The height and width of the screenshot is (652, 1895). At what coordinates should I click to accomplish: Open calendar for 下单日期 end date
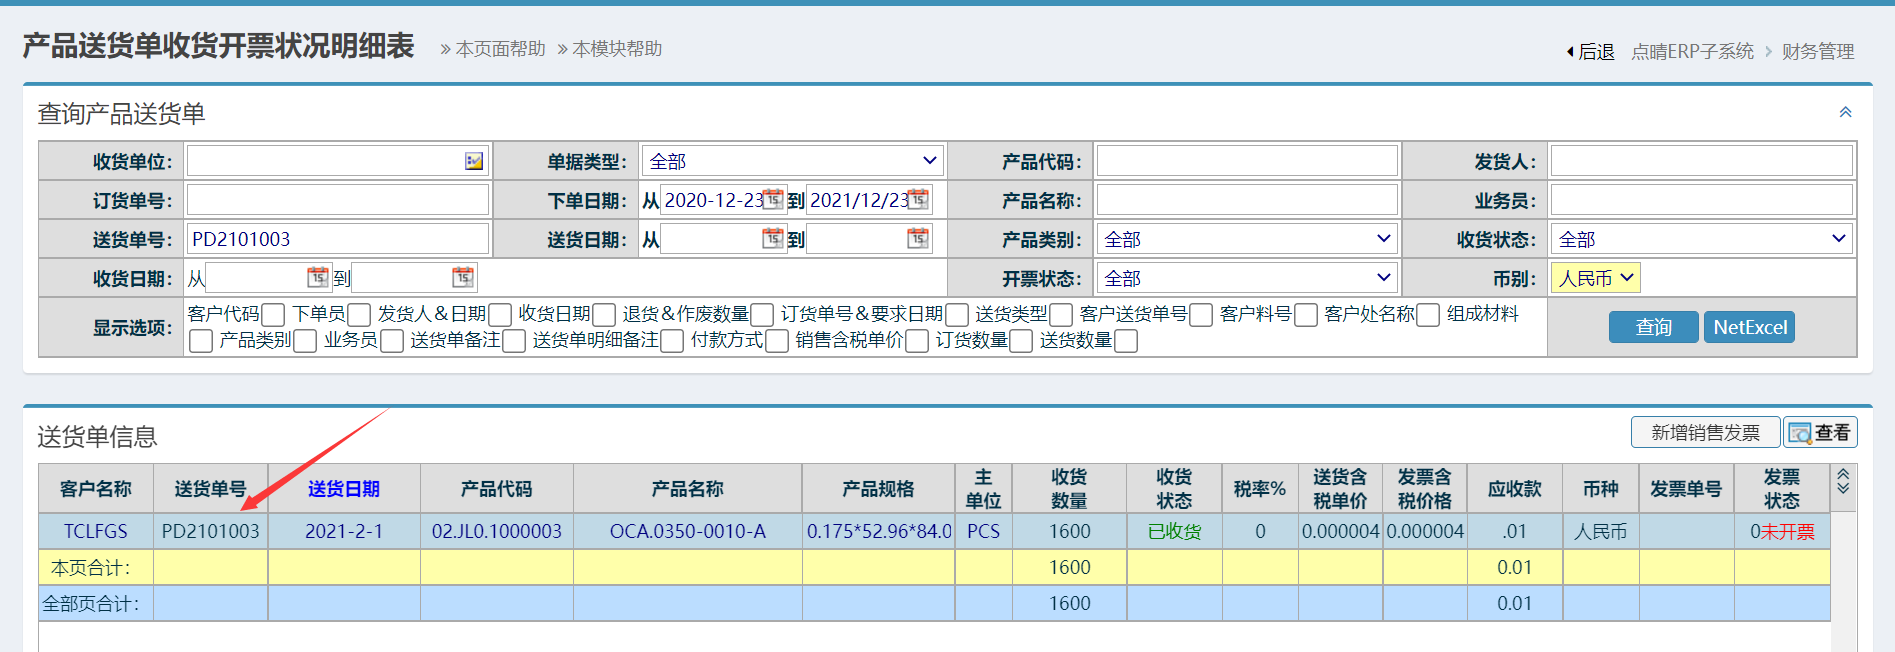(x=918, y=199)
